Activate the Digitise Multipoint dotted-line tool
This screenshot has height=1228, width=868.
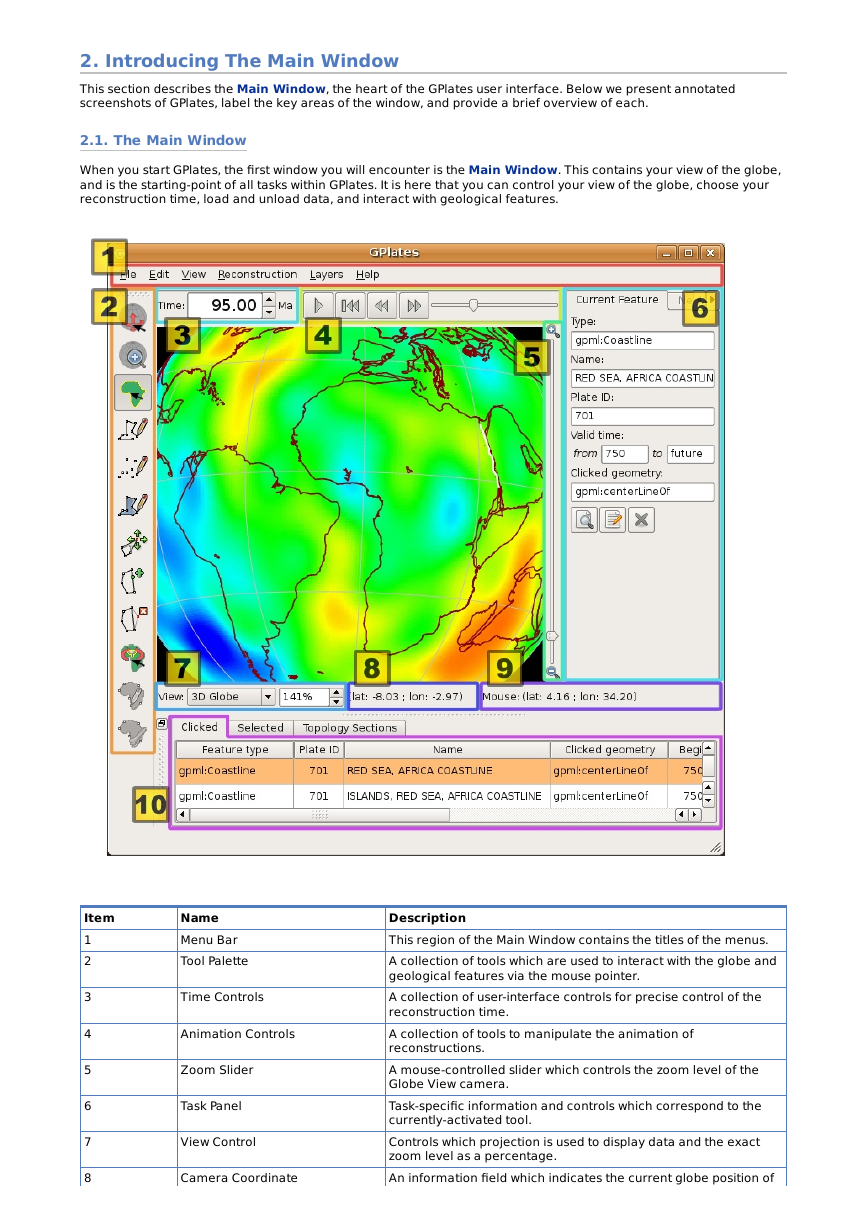point(133,467)
